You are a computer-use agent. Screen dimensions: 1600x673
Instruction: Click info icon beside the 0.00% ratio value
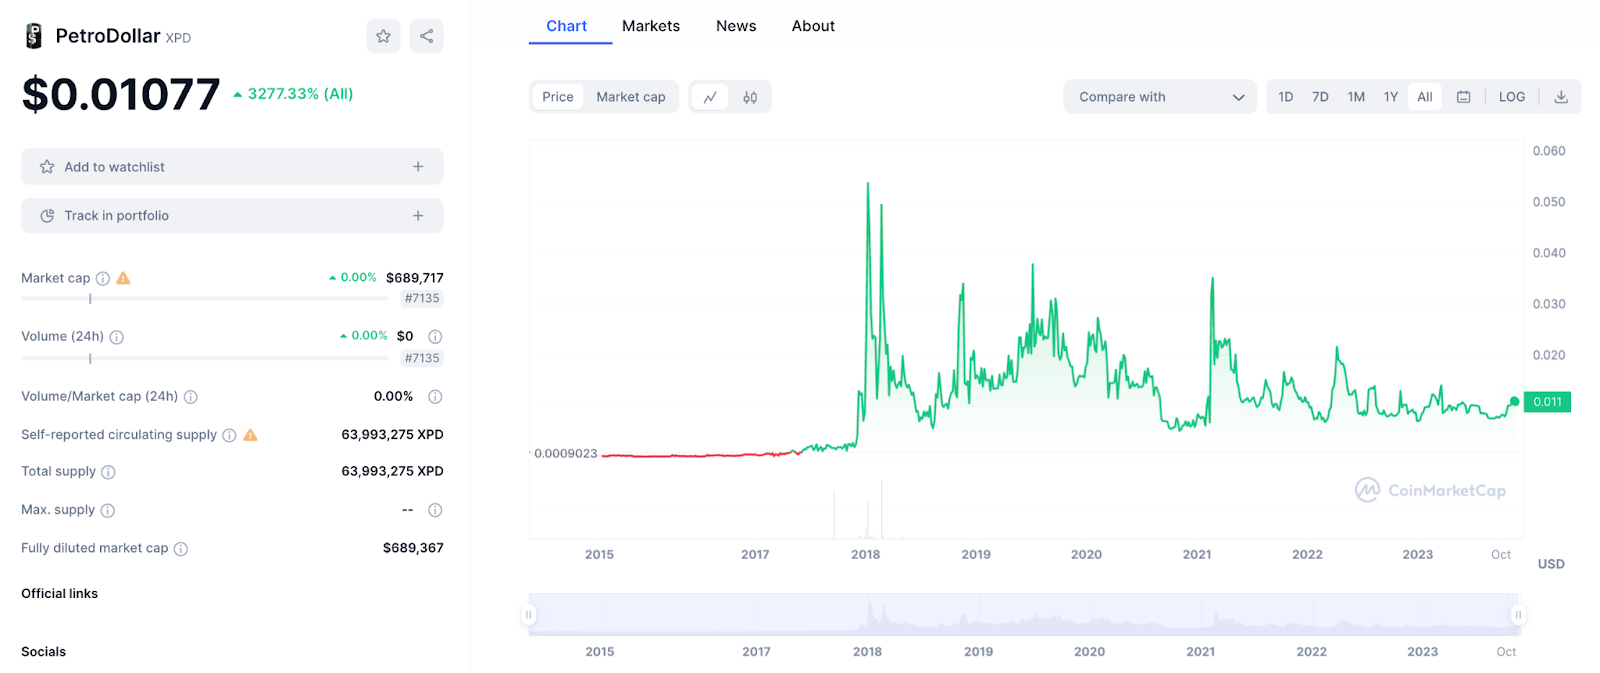[x=435, y=397]
